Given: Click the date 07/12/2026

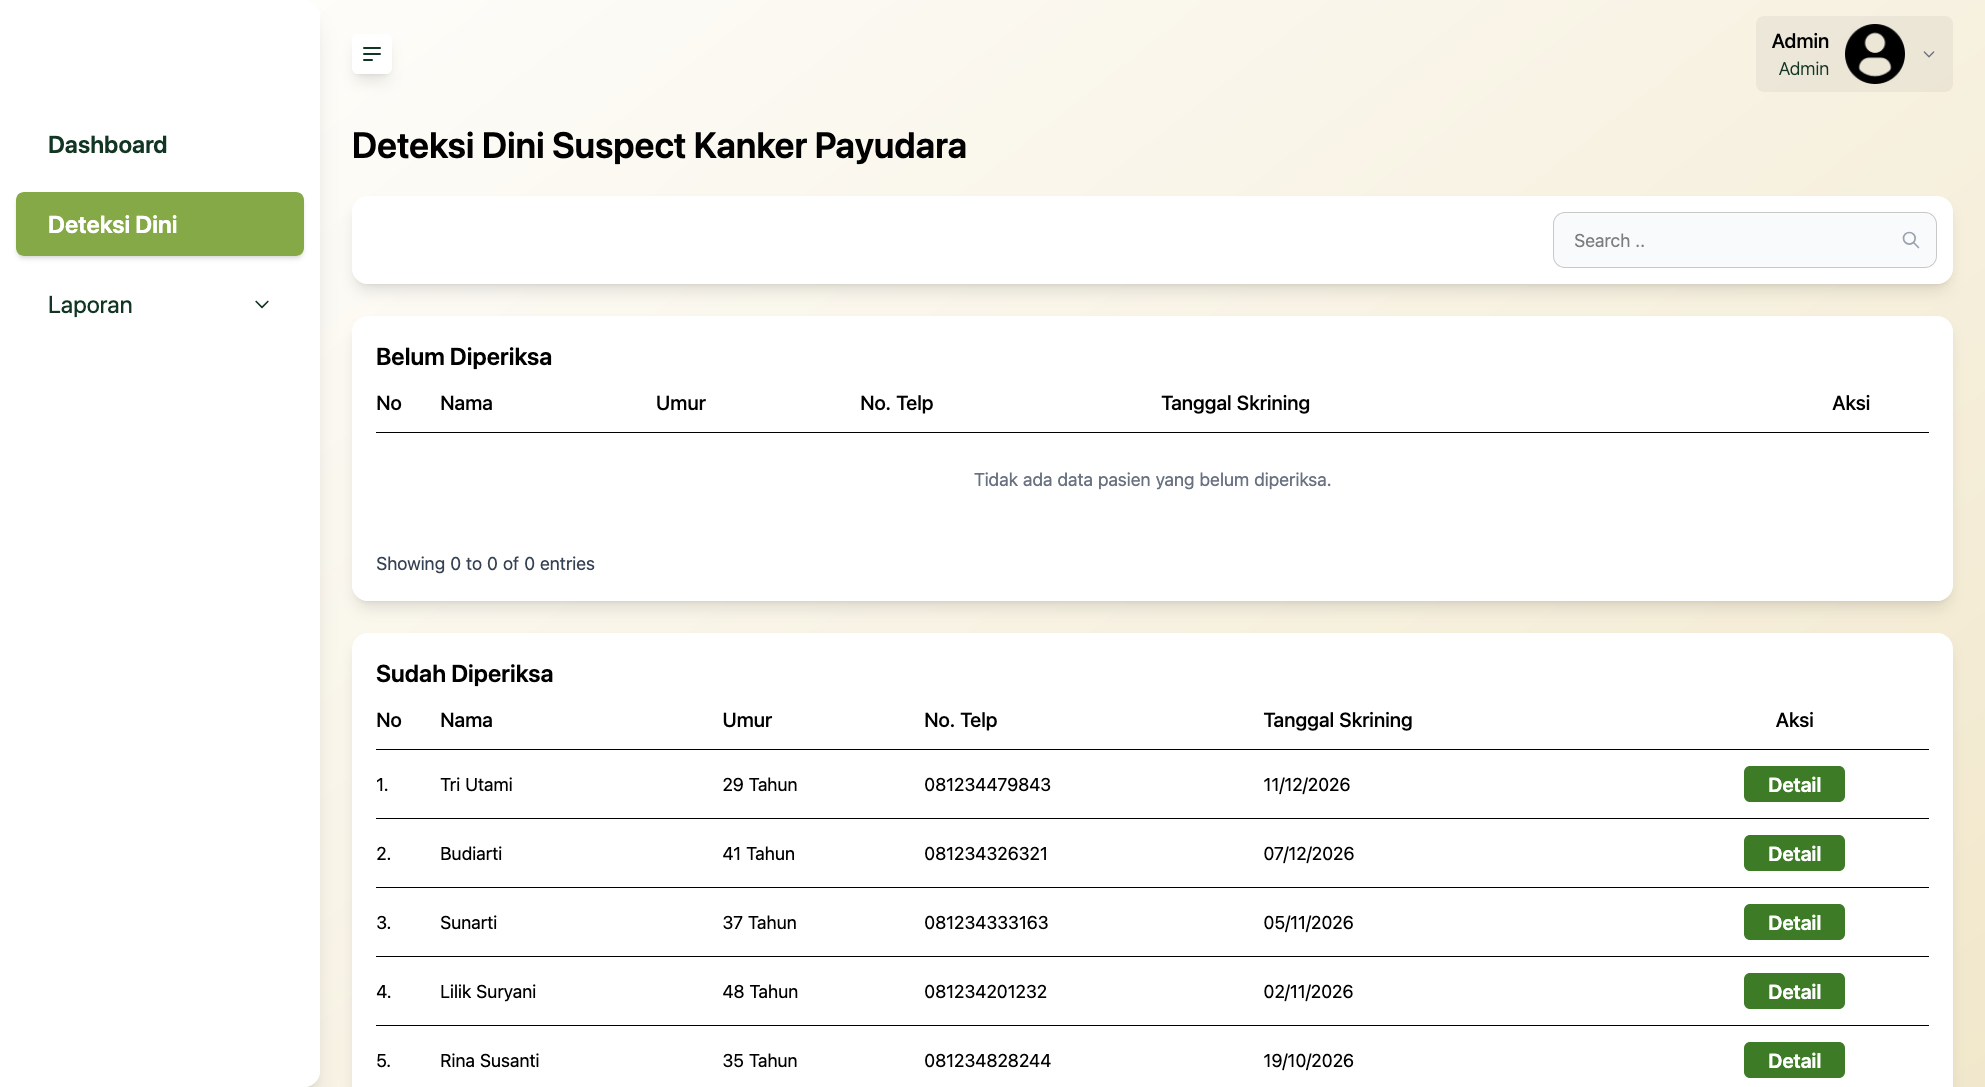Looking at the screenshot, I should click(1308, 854).
